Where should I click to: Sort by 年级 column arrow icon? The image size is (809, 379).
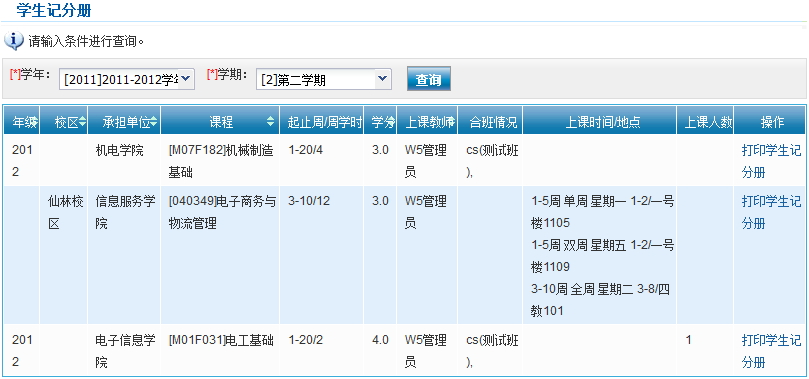(x=36, y=122)
